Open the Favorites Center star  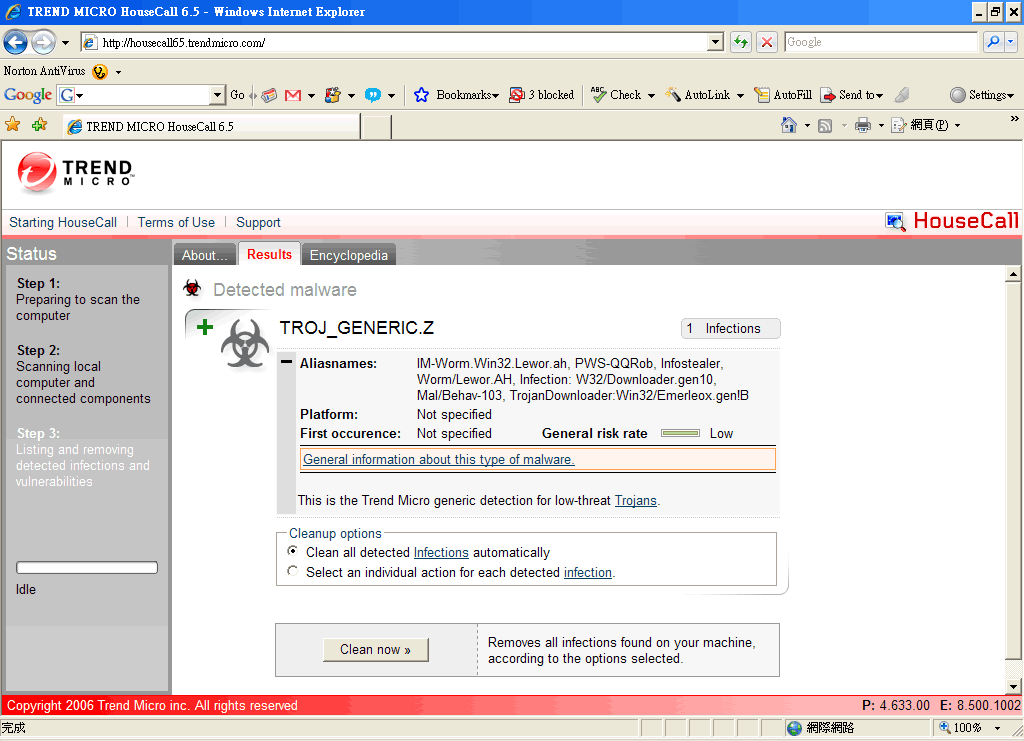[12, 125]
